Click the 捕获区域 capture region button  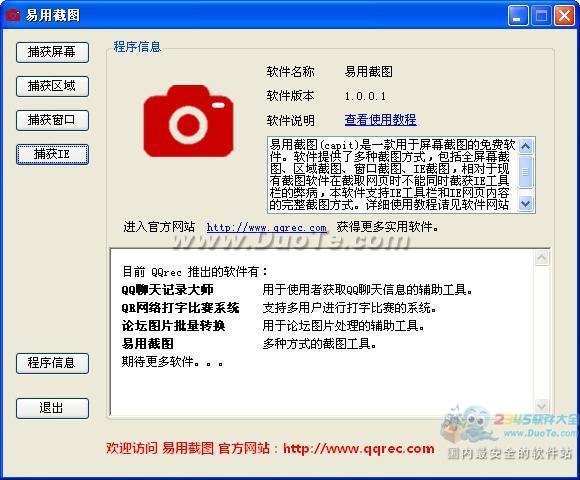(52, 86)
